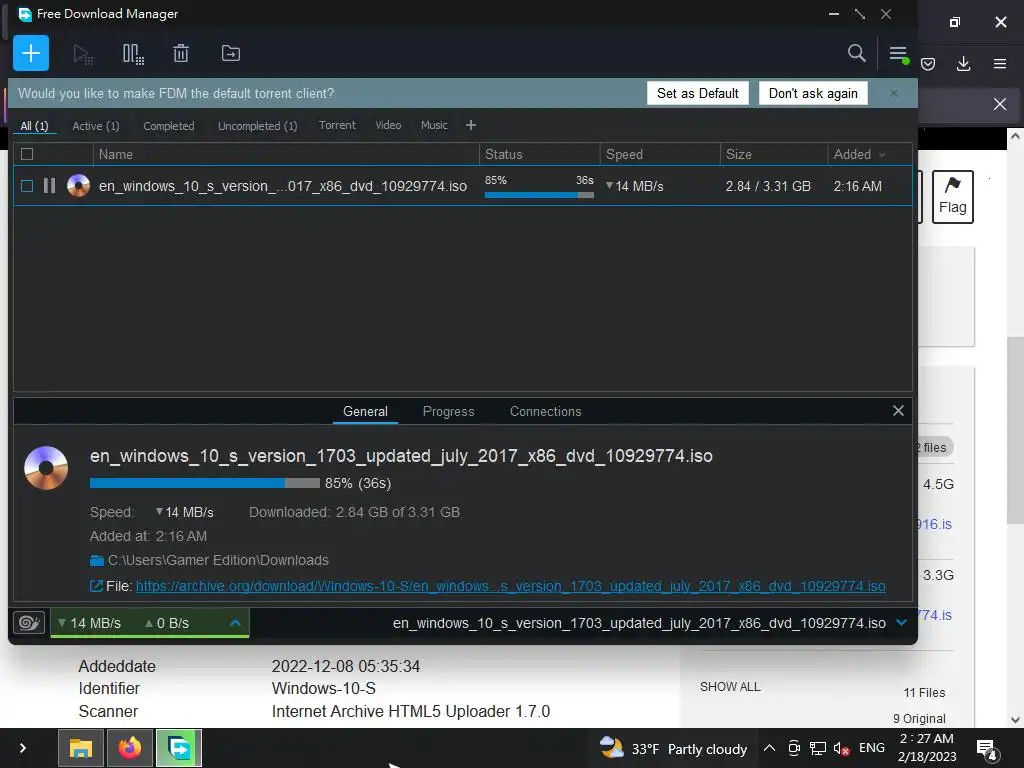1024x768 pixels.
Task: Open the Uncompleted (1) filter tab
Action: tap(257, 126)
